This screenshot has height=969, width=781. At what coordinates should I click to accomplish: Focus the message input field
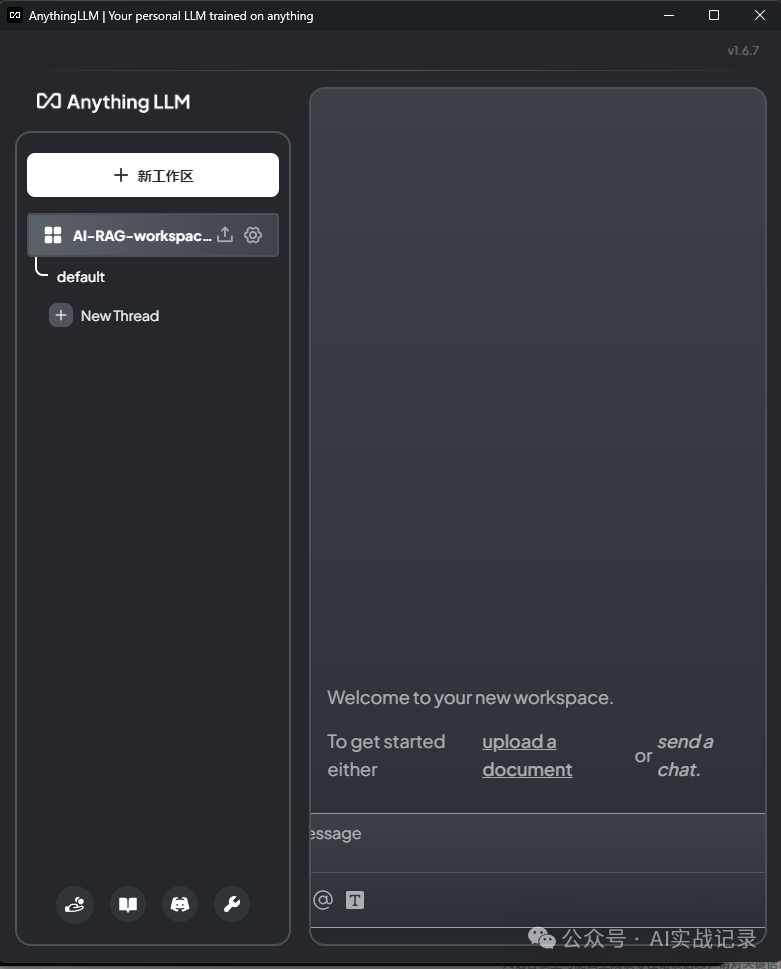[538, 842]
